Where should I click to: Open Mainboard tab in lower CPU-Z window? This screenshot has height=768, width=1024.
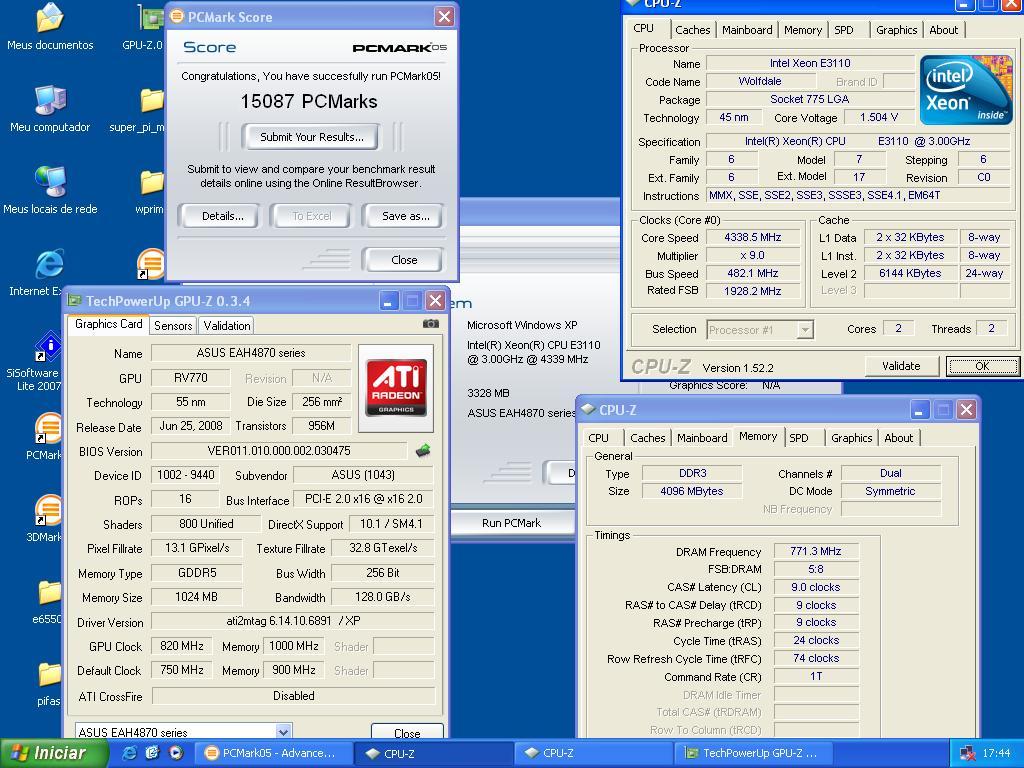tap(702, 438)
